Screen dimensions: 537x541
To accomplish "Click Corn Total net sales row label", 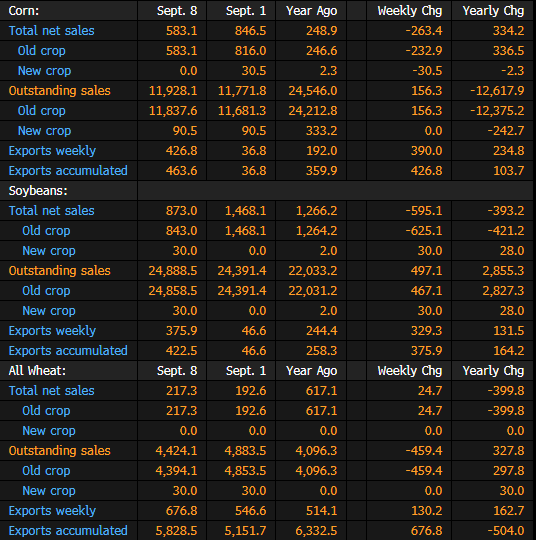I will [51, 31].
